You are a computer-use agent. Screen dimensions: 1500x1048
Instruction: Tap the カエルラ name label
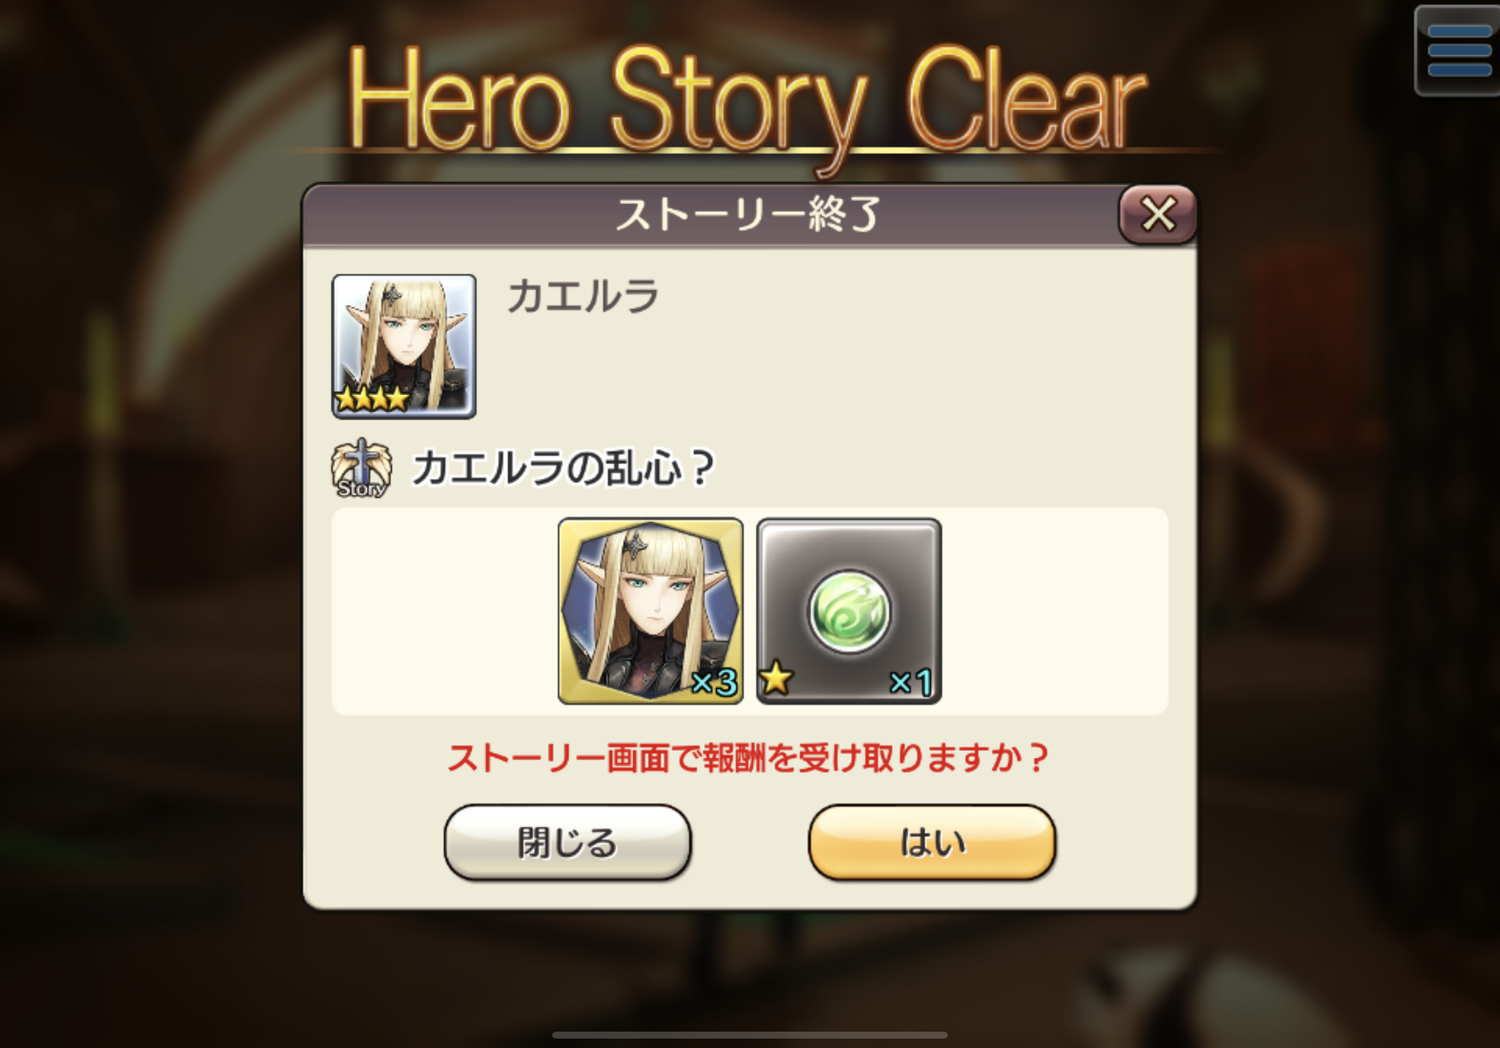click(583, 296)
